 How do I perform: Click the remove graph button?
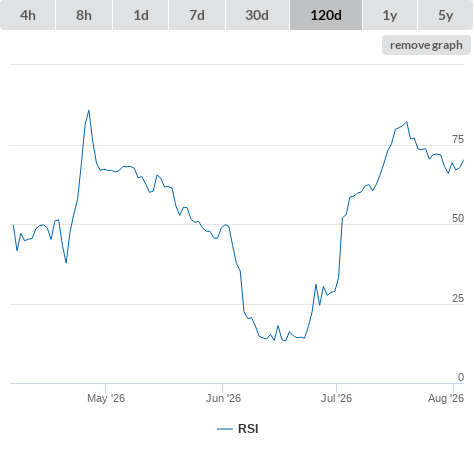pos(426,45)
